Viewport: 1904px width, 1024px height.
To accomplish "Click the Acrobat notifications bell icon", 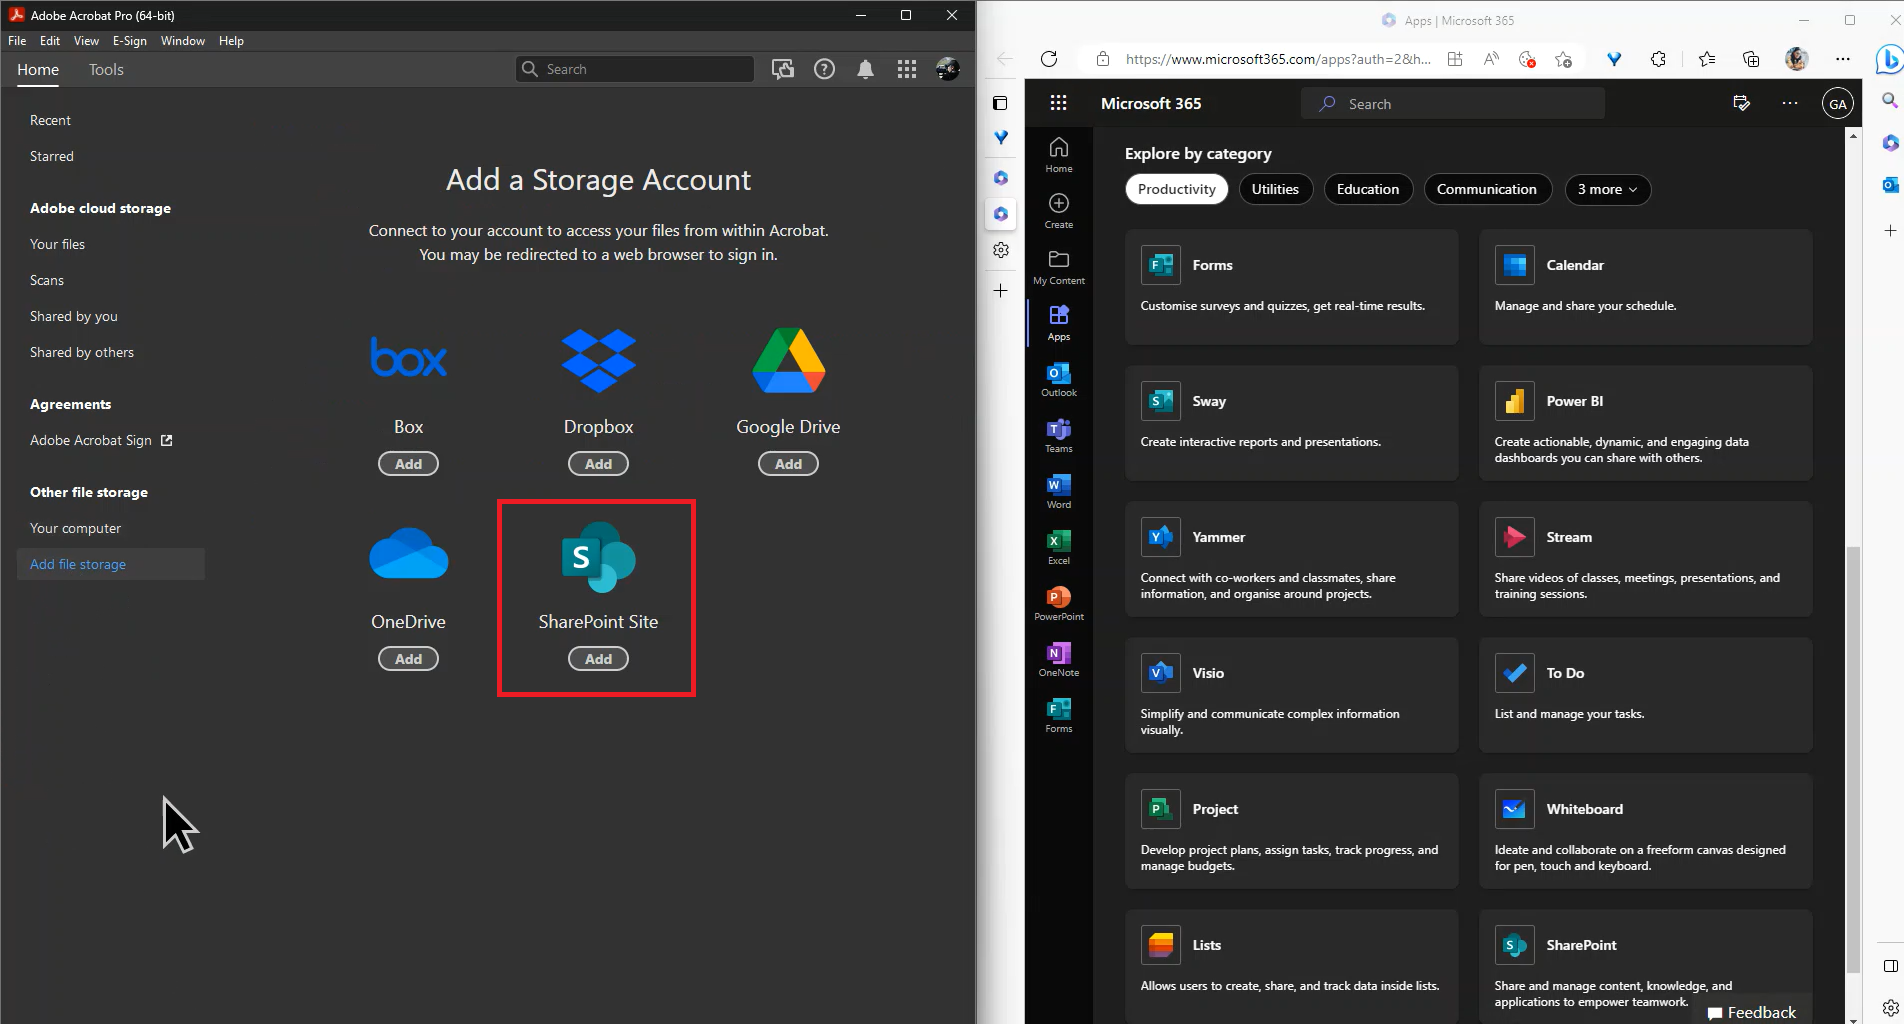I will click(865, 69).
